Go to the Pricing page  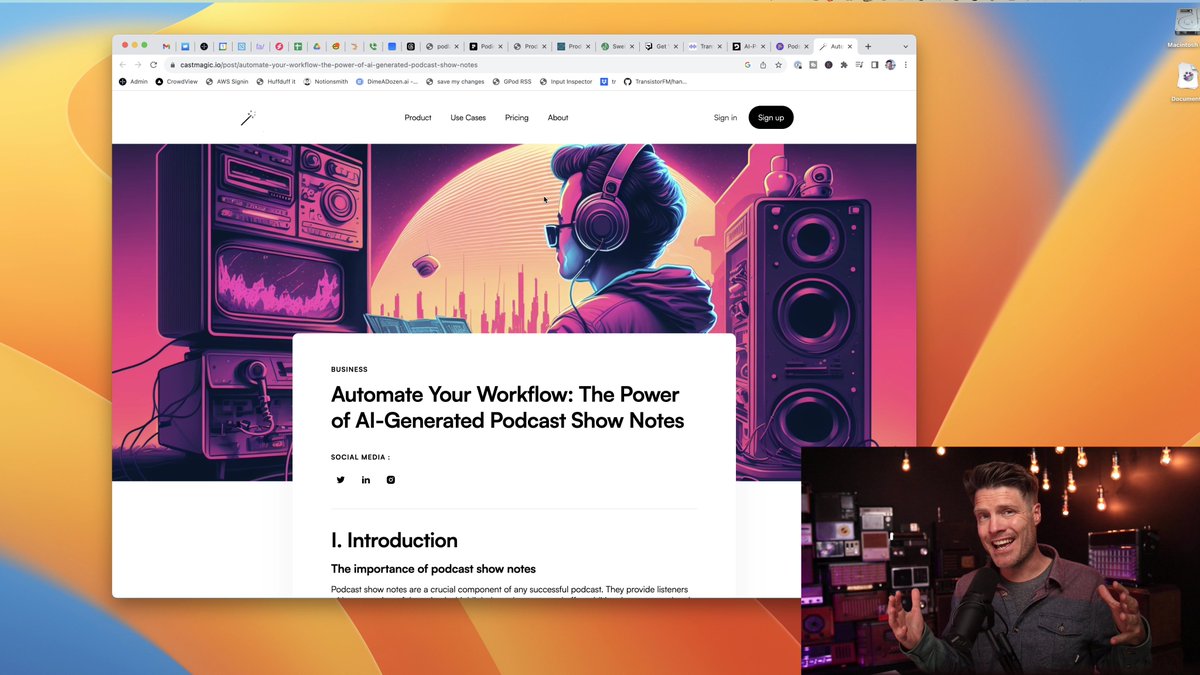click(x=517, y=118)
